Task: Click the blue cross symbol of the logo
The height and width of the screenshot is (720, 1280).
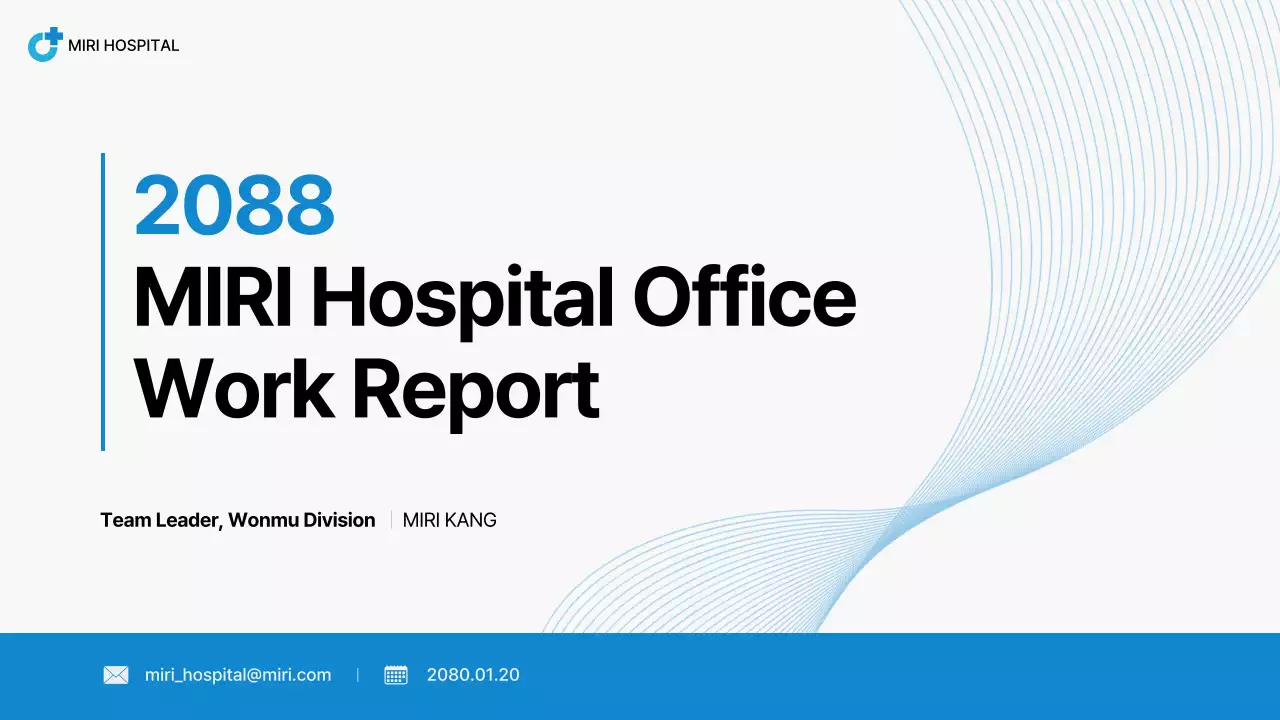Action: pos(54,34)
